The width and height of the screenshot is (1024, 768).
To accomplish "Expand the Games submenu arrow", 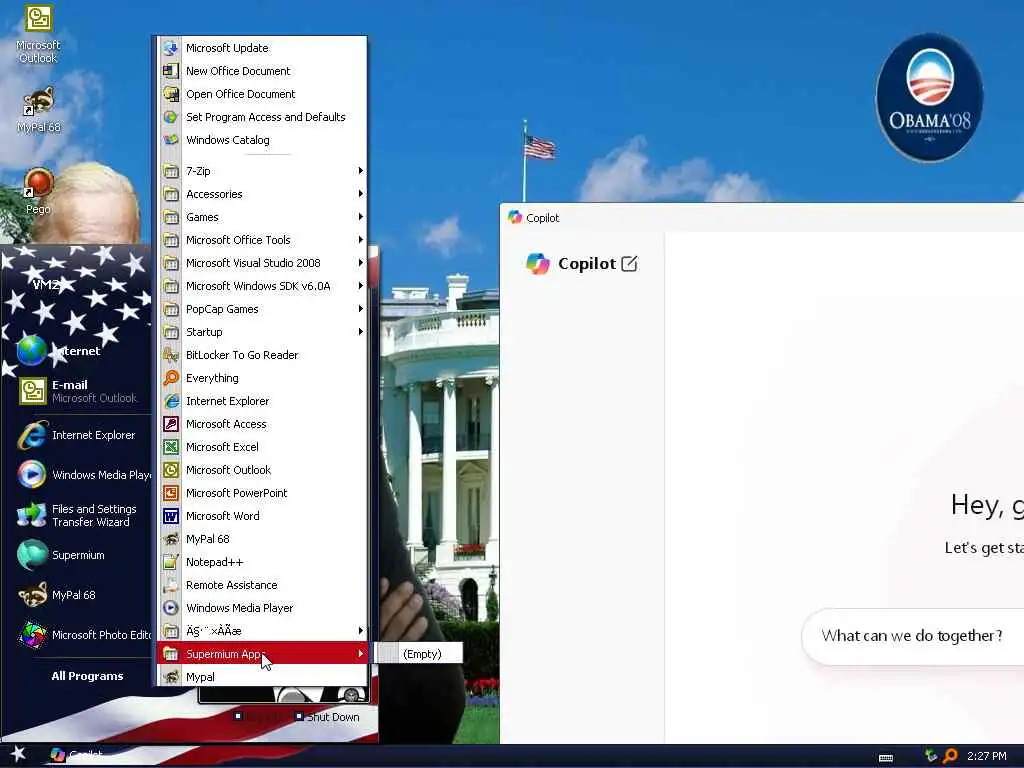I will 360,217.
